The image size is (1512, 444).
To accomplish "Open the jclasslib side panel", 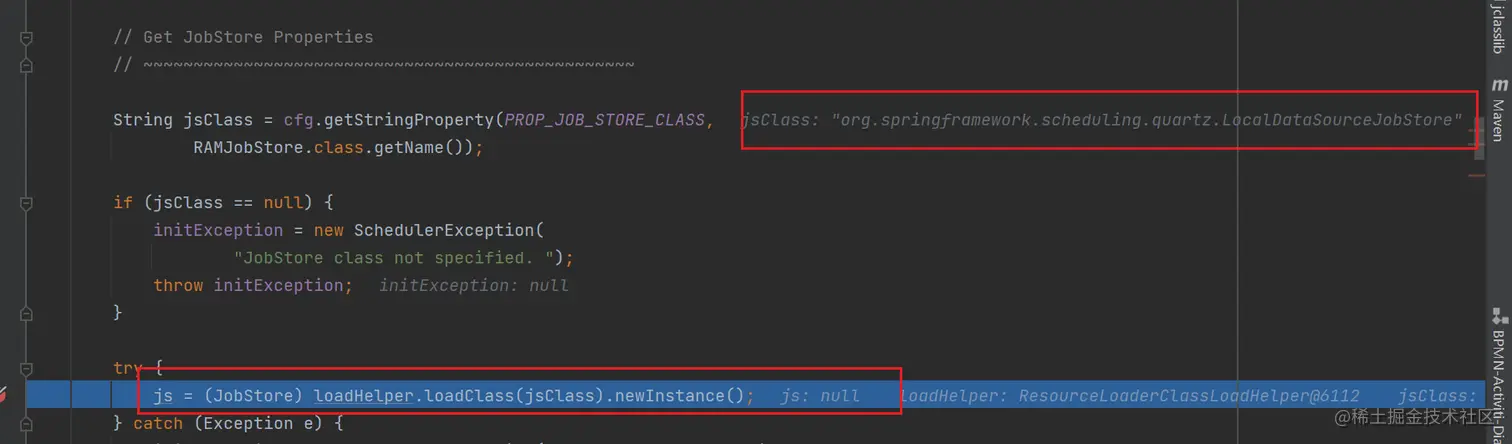I will coord(1498,28).
